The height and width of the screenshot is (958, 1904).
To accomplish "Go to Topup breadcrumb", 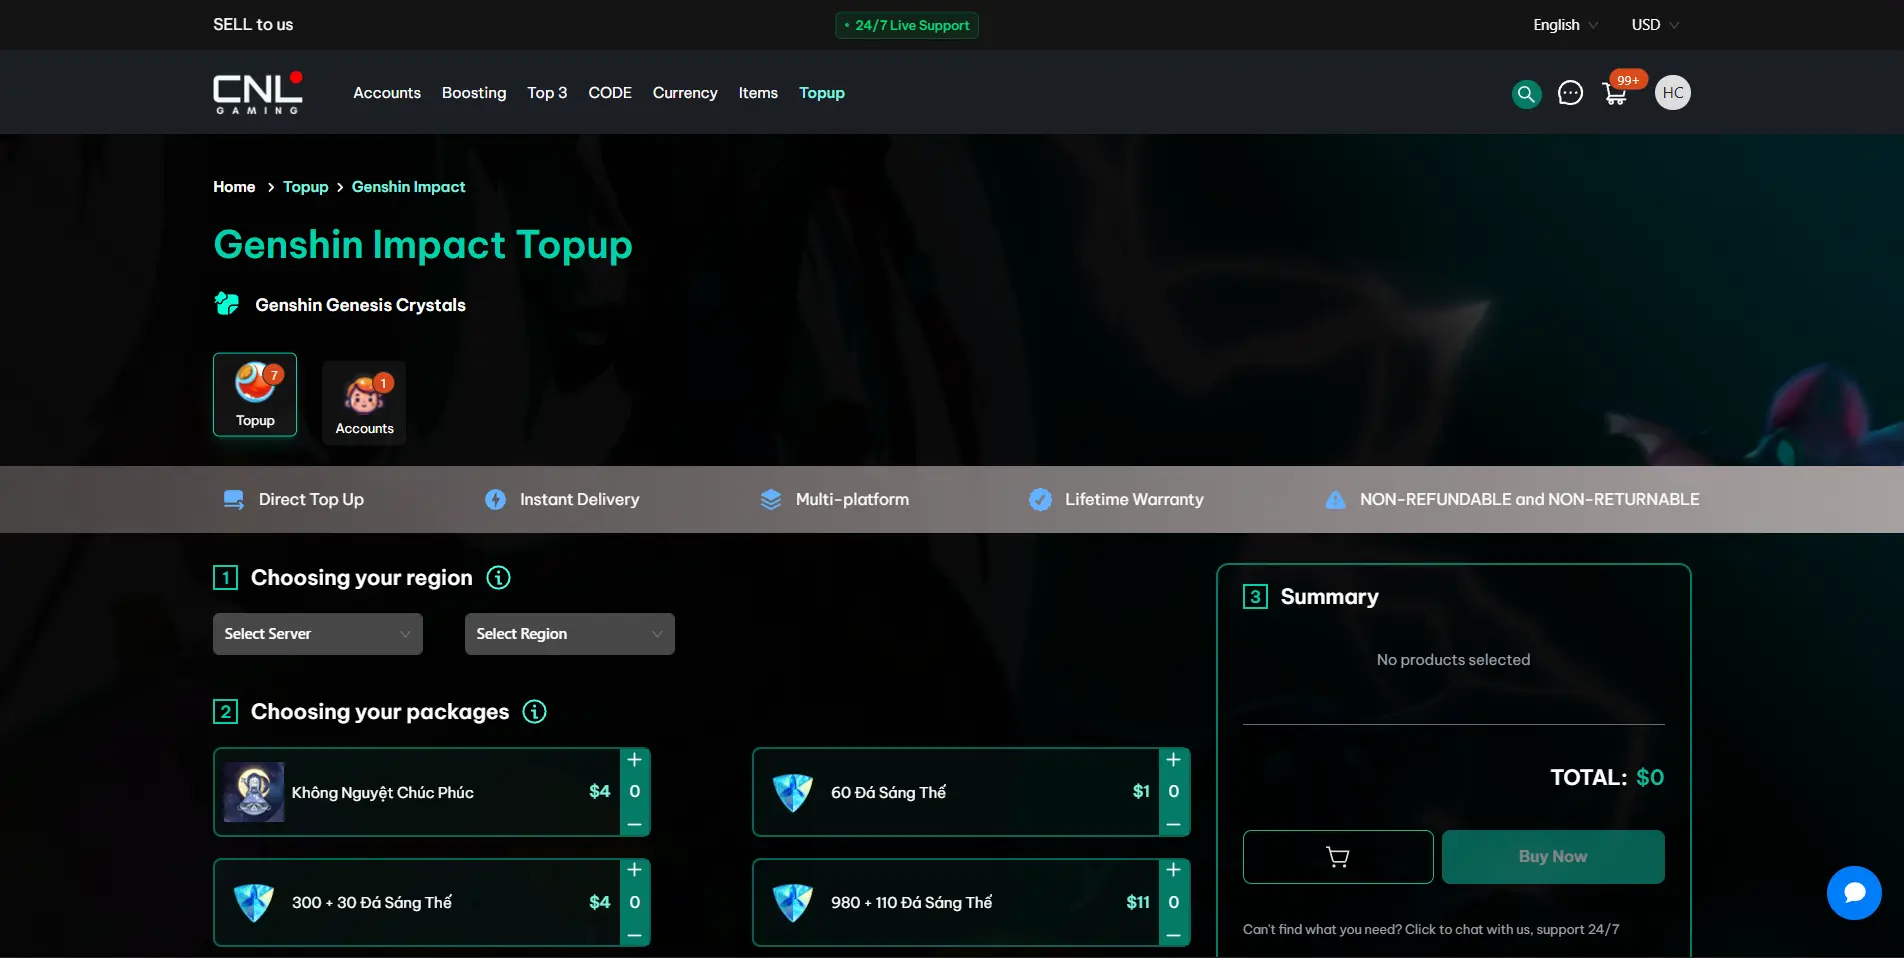I will point(305,187).
